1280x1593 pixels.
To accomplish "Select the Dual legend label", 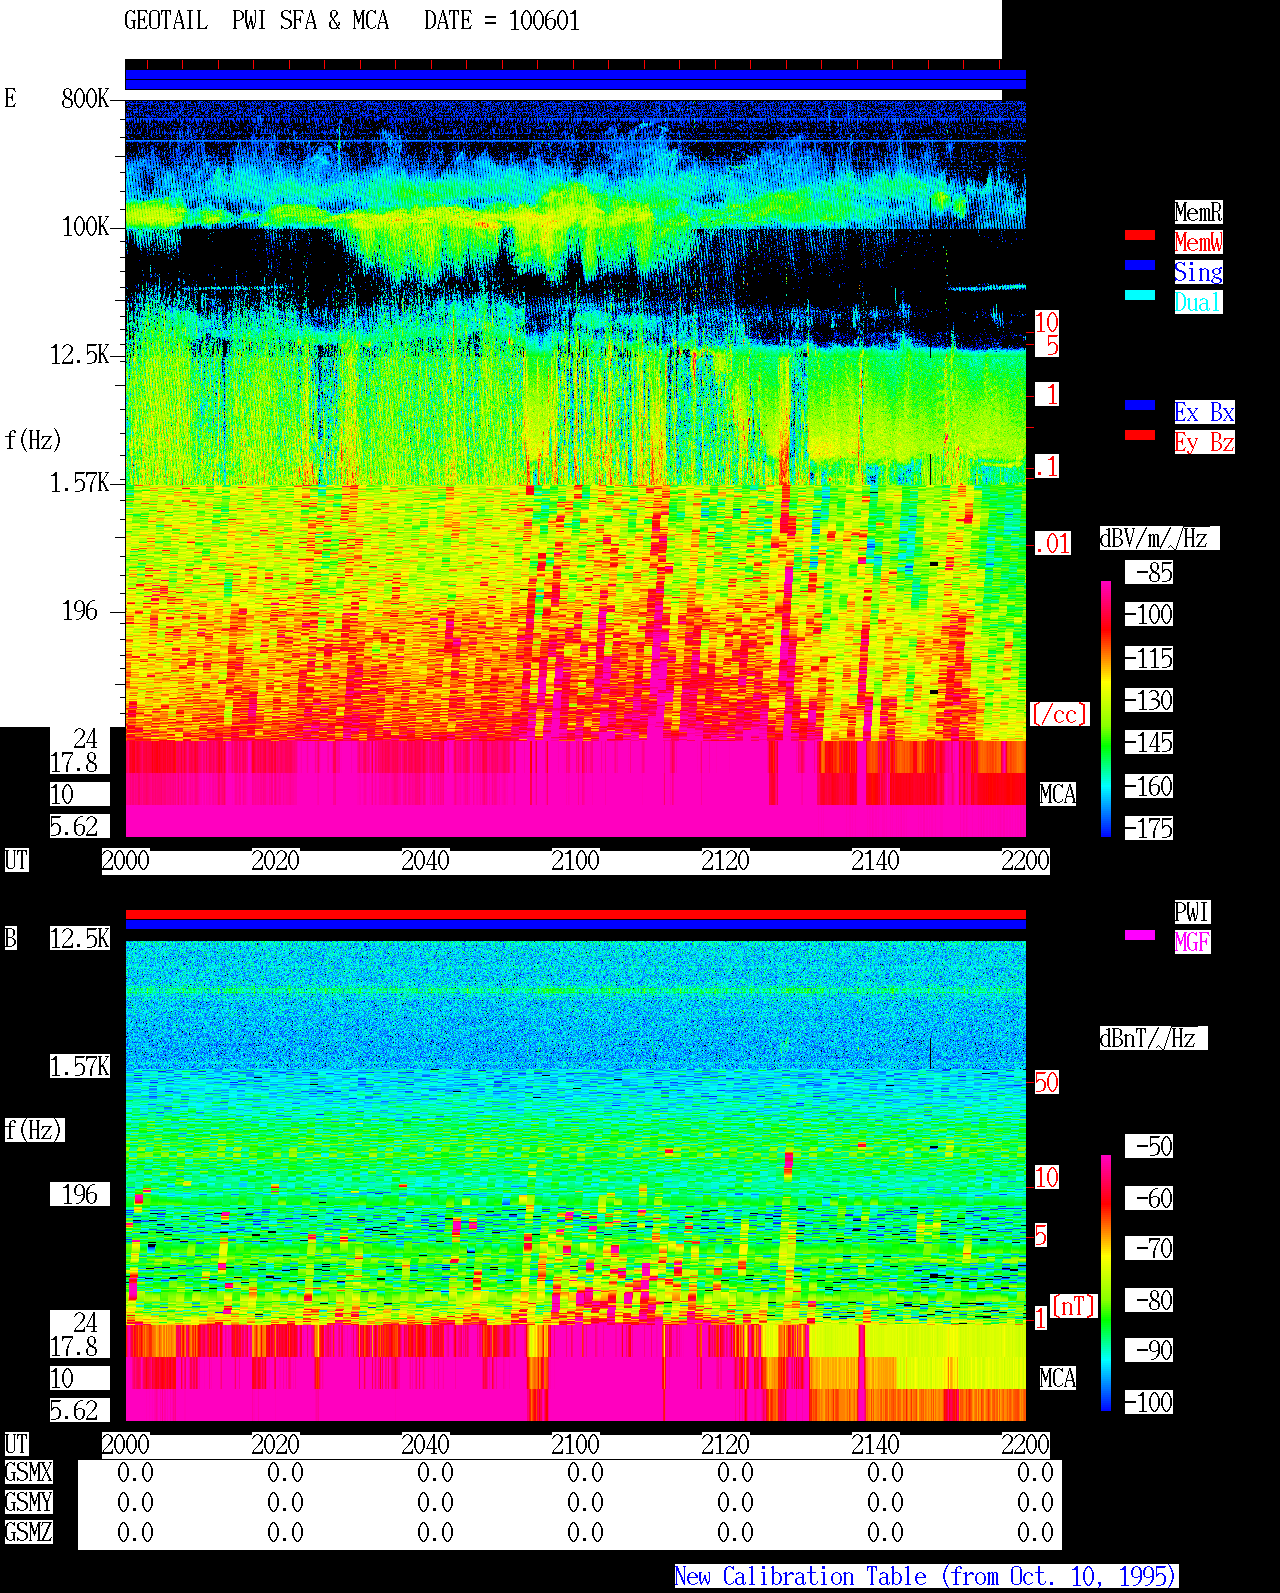I will point(1198,302).
